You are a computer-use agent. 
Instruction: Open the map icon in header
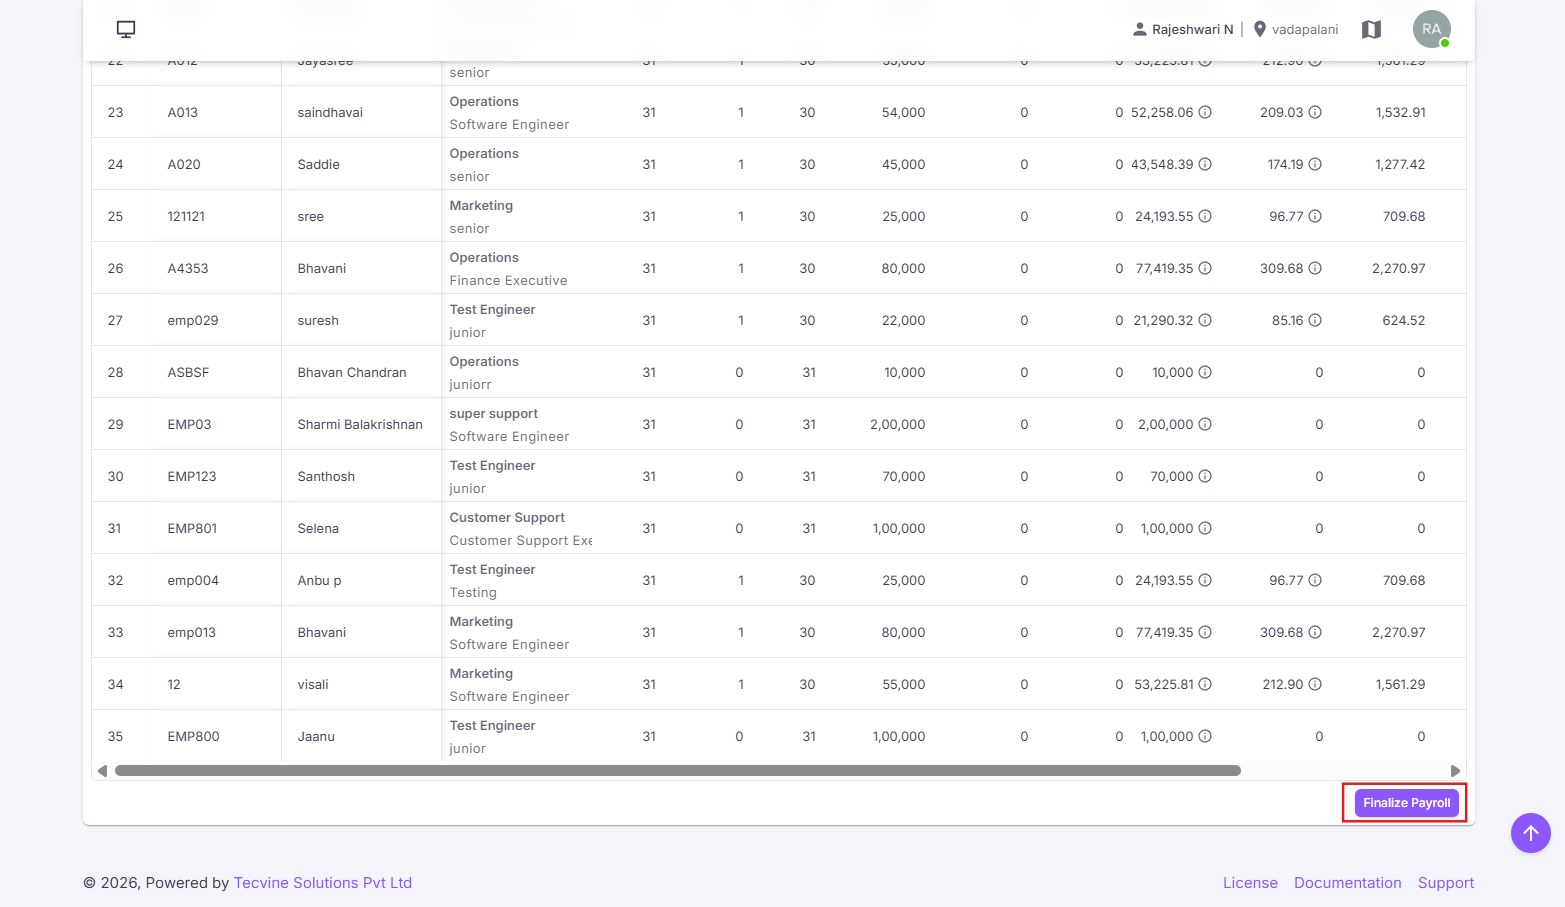pos(1372,30)
